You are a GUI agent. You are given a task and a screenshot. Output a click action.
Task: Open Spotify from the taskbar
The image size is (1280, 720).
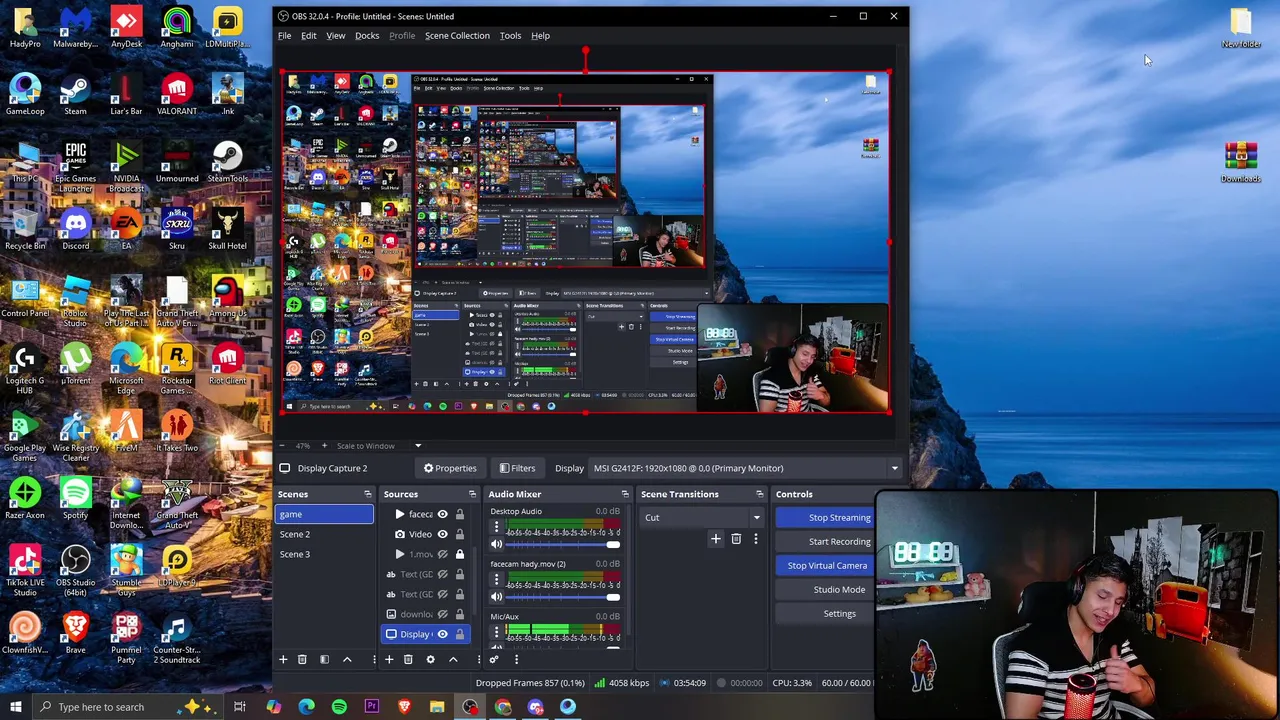point(339,707)
